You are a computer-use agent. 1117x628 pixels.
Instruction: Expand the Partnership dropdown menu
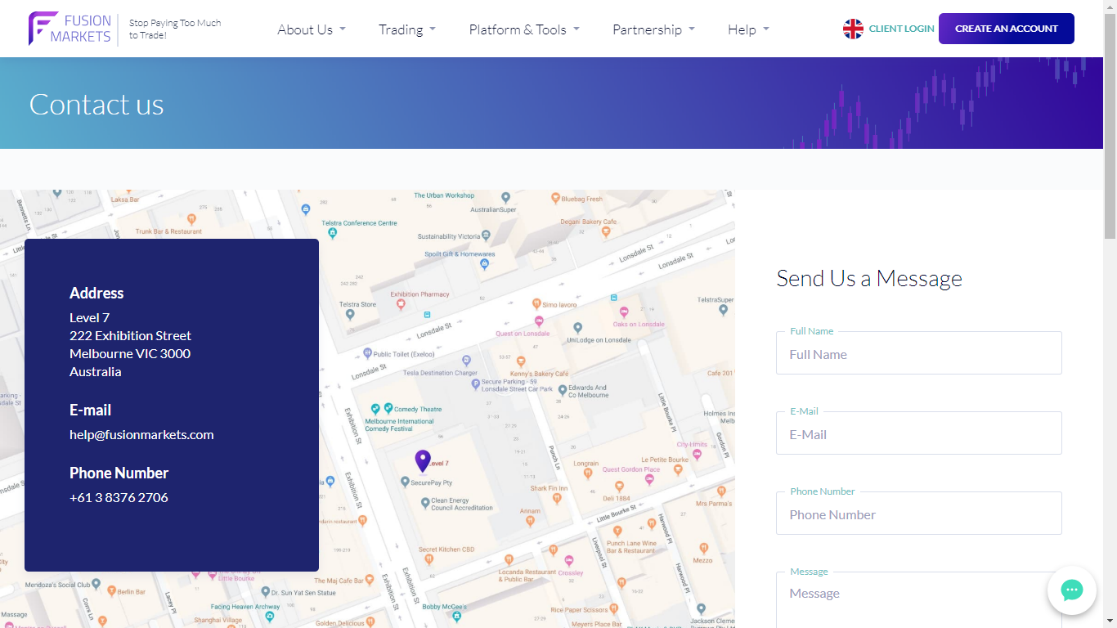click(x=653, y=29)
